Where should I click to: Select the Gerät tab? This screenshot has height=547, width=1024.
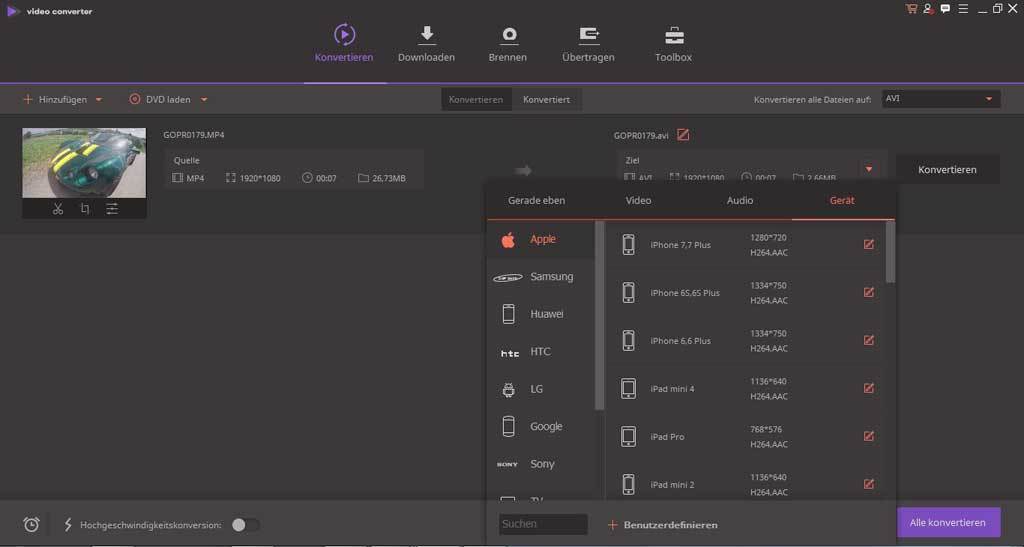pyautogui.click(x=842, y=201)
